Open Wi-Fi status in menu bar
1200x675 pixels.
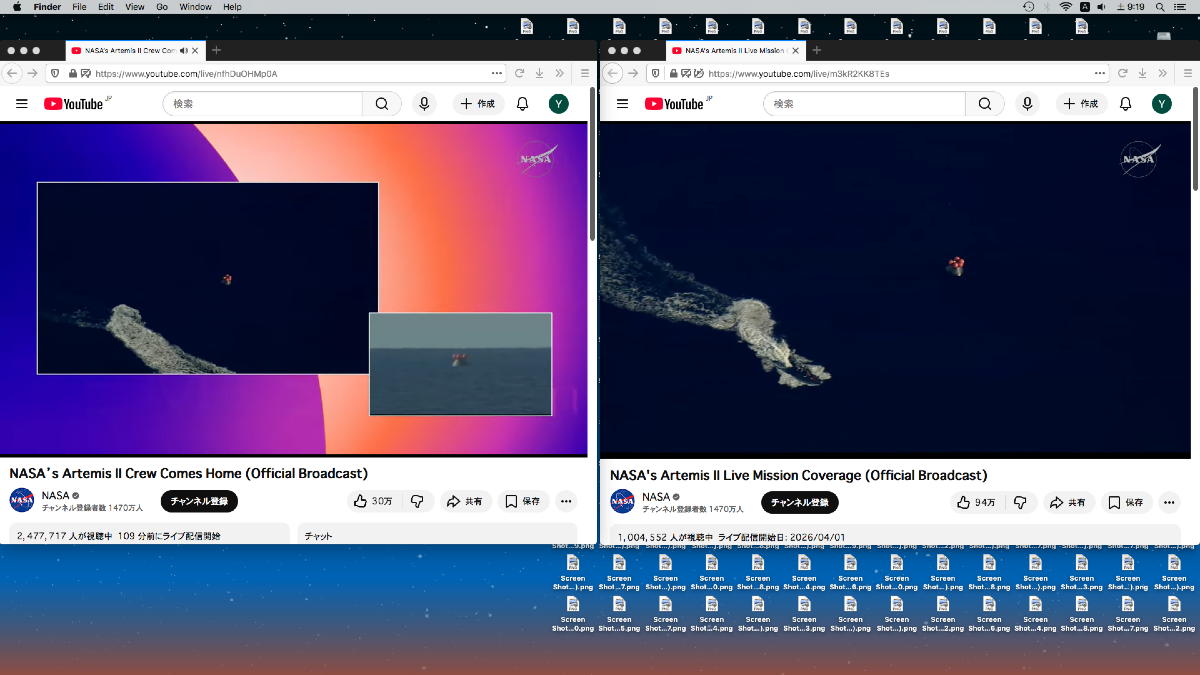coord(1066,7)
